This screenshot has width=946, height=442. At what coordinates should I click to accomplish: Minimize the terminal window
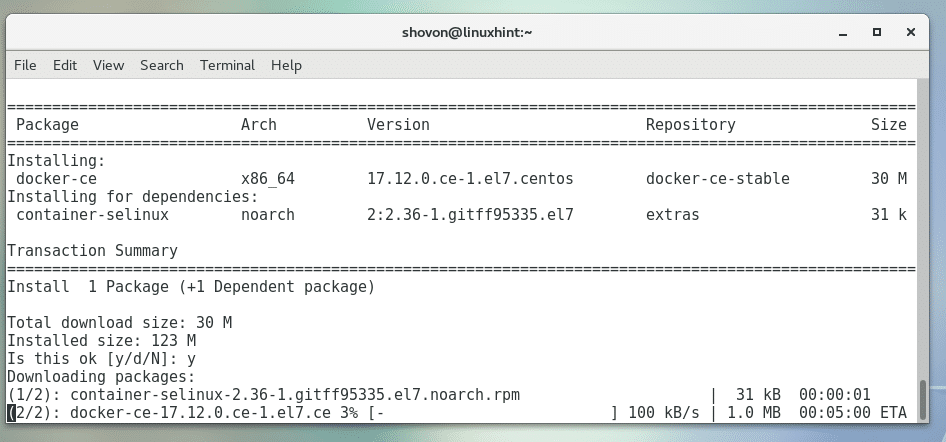pyautogui.click(x=843, y=33)
